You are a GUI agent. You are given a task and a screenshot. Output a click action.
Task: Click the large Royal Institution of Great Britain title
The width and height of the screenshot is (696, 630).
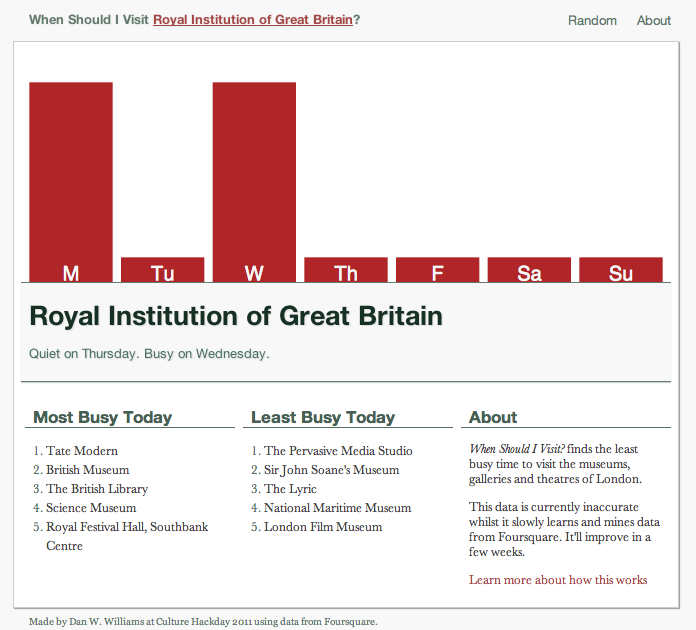(236, 316)
